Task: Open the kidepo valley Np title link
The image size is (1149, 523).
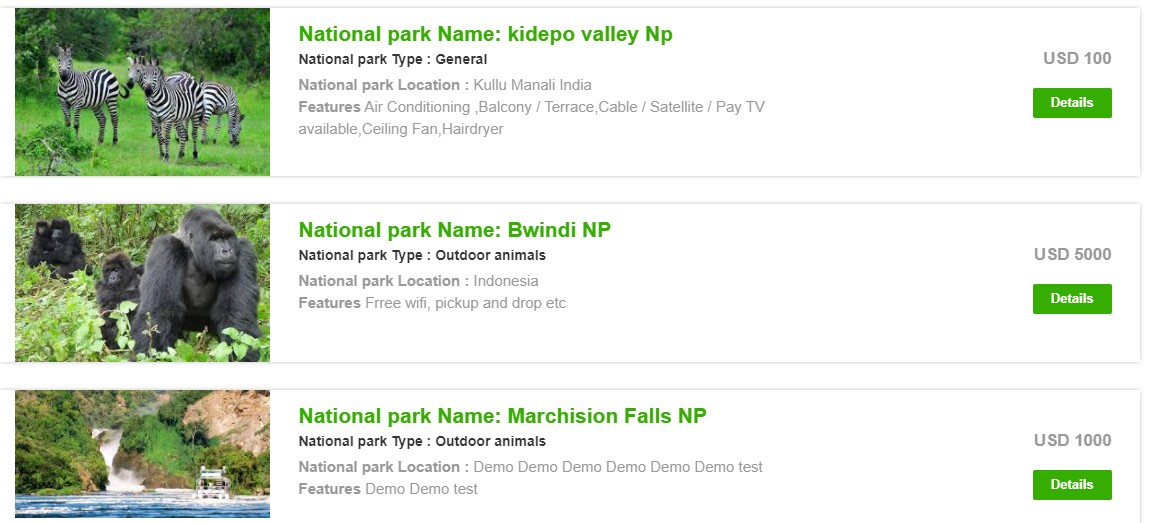Action: [x=485, y=34]
